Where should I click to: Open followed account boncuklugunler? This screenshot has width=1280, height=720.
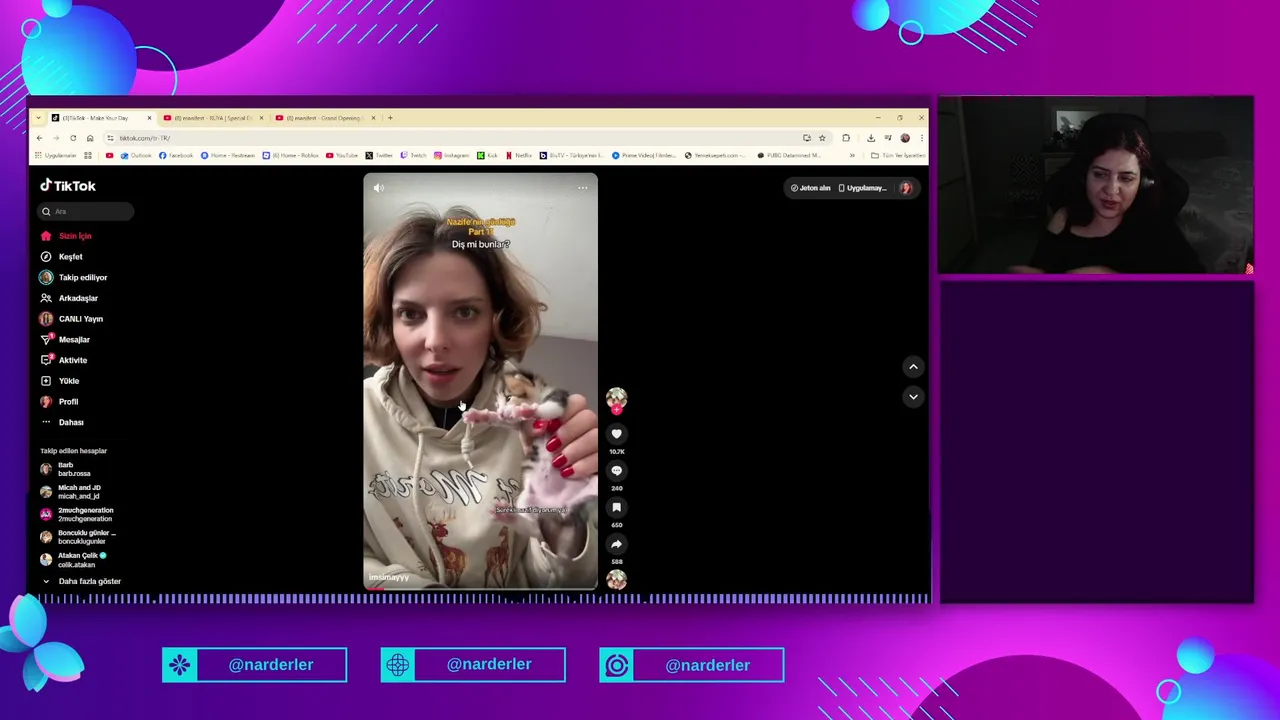[x=78, y=537]
